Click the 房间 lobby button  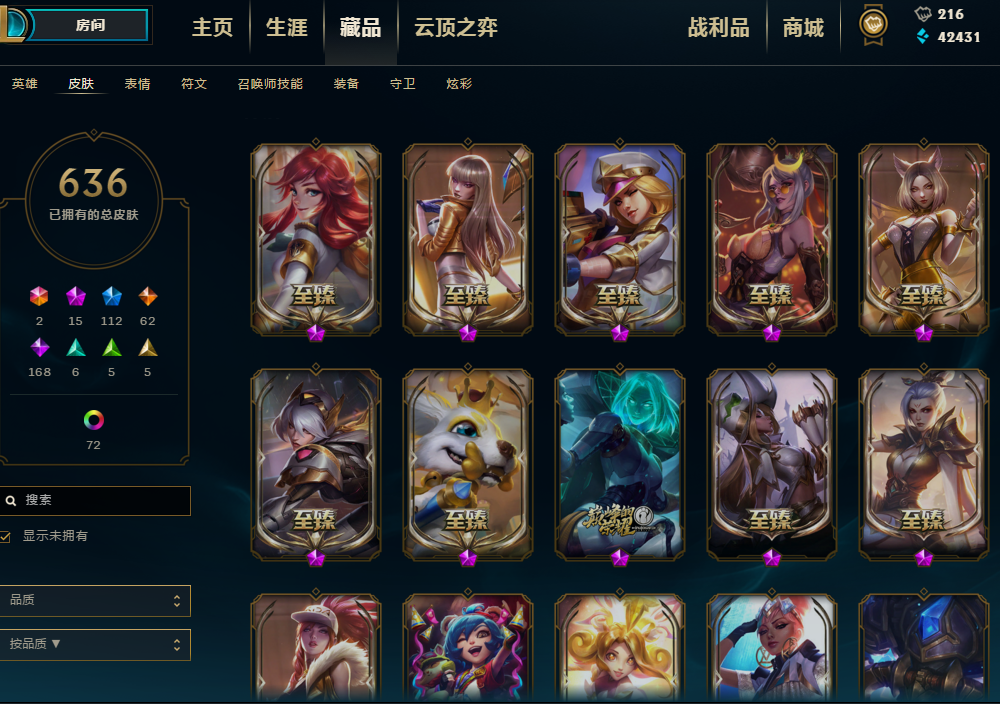tap(89, 25)
